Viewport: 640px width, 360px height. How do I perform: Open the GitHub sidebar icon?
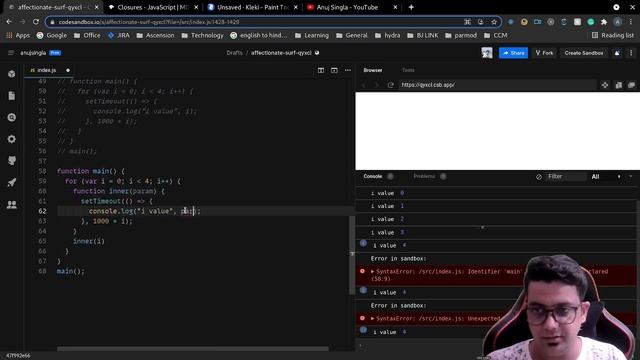[11, 161]
